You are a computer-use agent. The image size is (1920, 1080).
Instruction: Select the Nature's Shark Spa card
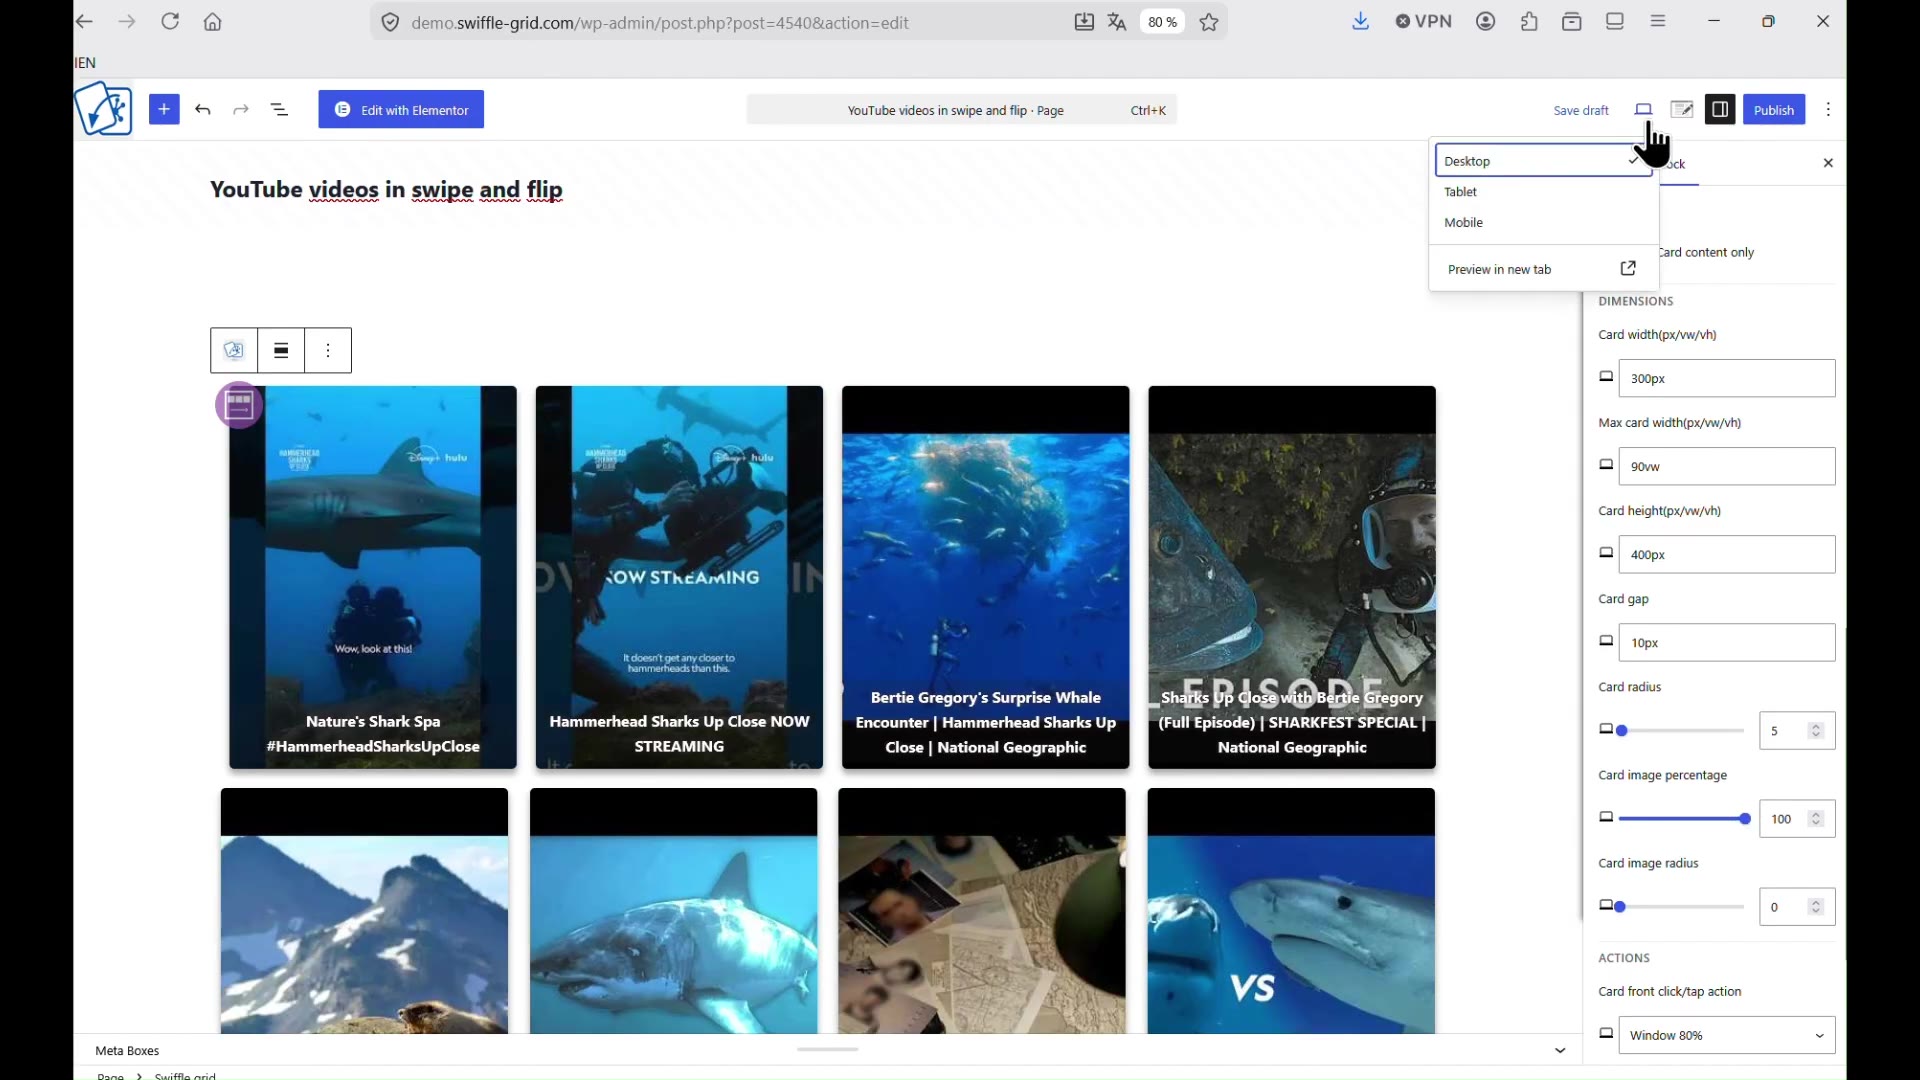point(373,577)
